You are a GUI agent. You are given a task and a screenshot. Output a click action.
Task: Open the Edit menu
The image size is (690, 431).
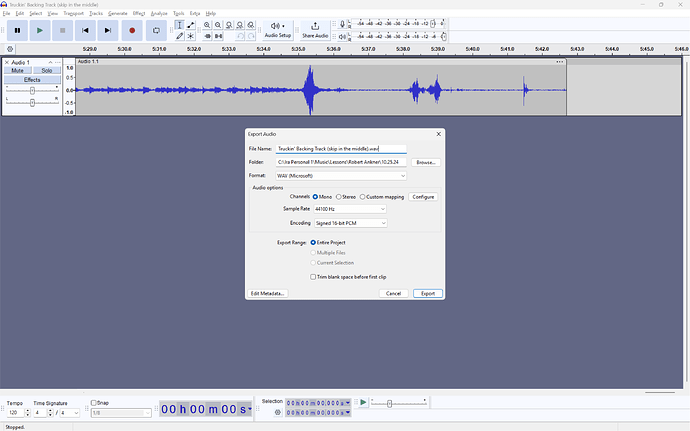(20, 14)
